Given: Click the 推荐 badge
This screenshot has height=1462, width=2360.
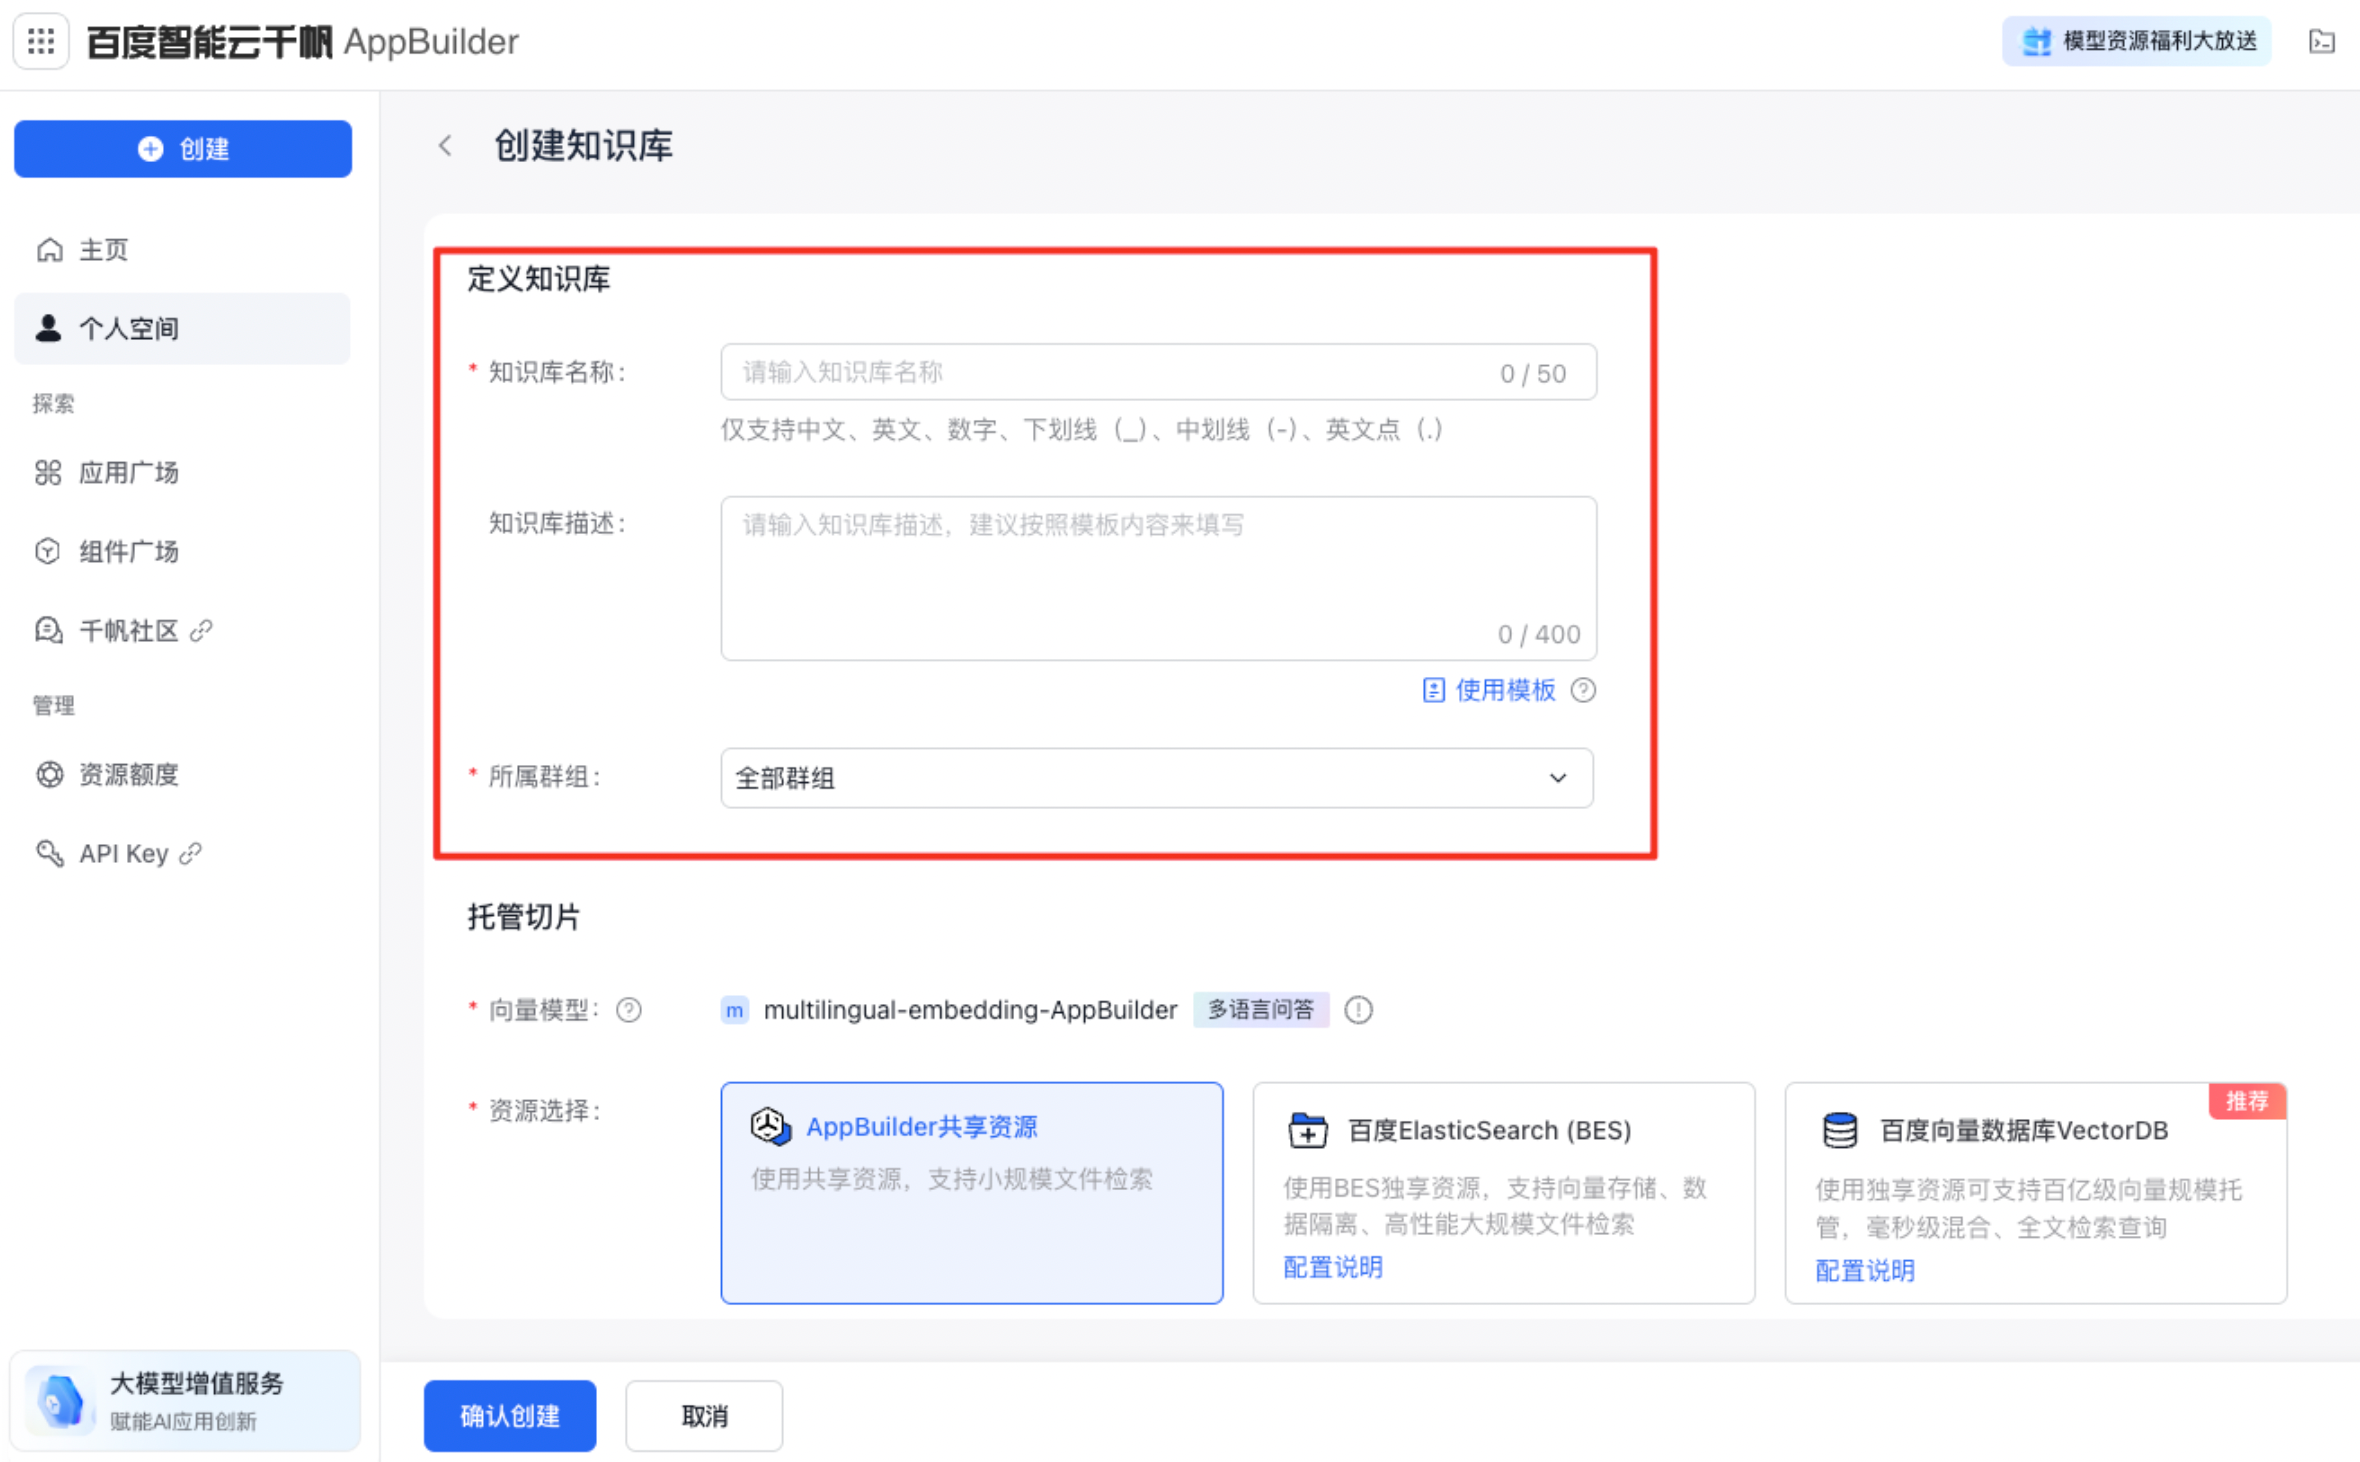Looking at the screenshot, I should [2247, 1101].
